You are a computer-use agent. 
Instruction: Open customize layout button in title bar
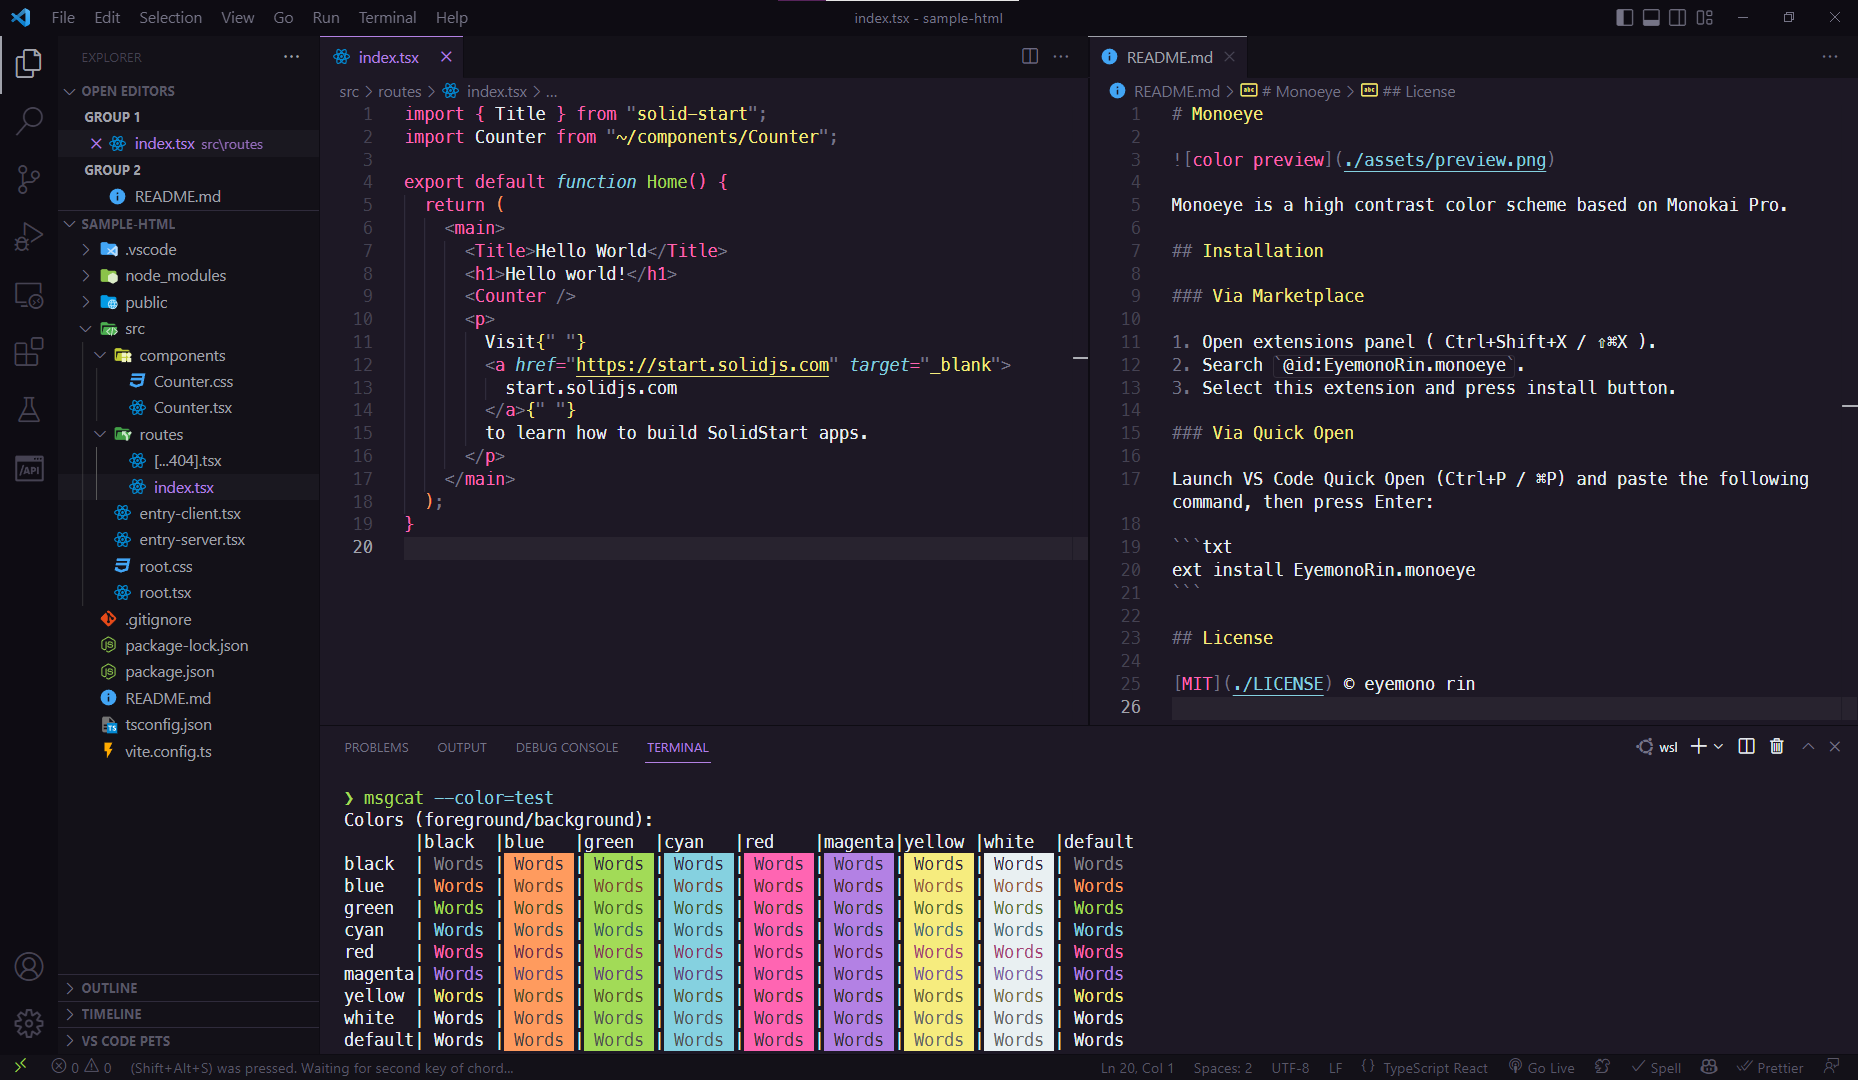tap(1705, 17)
